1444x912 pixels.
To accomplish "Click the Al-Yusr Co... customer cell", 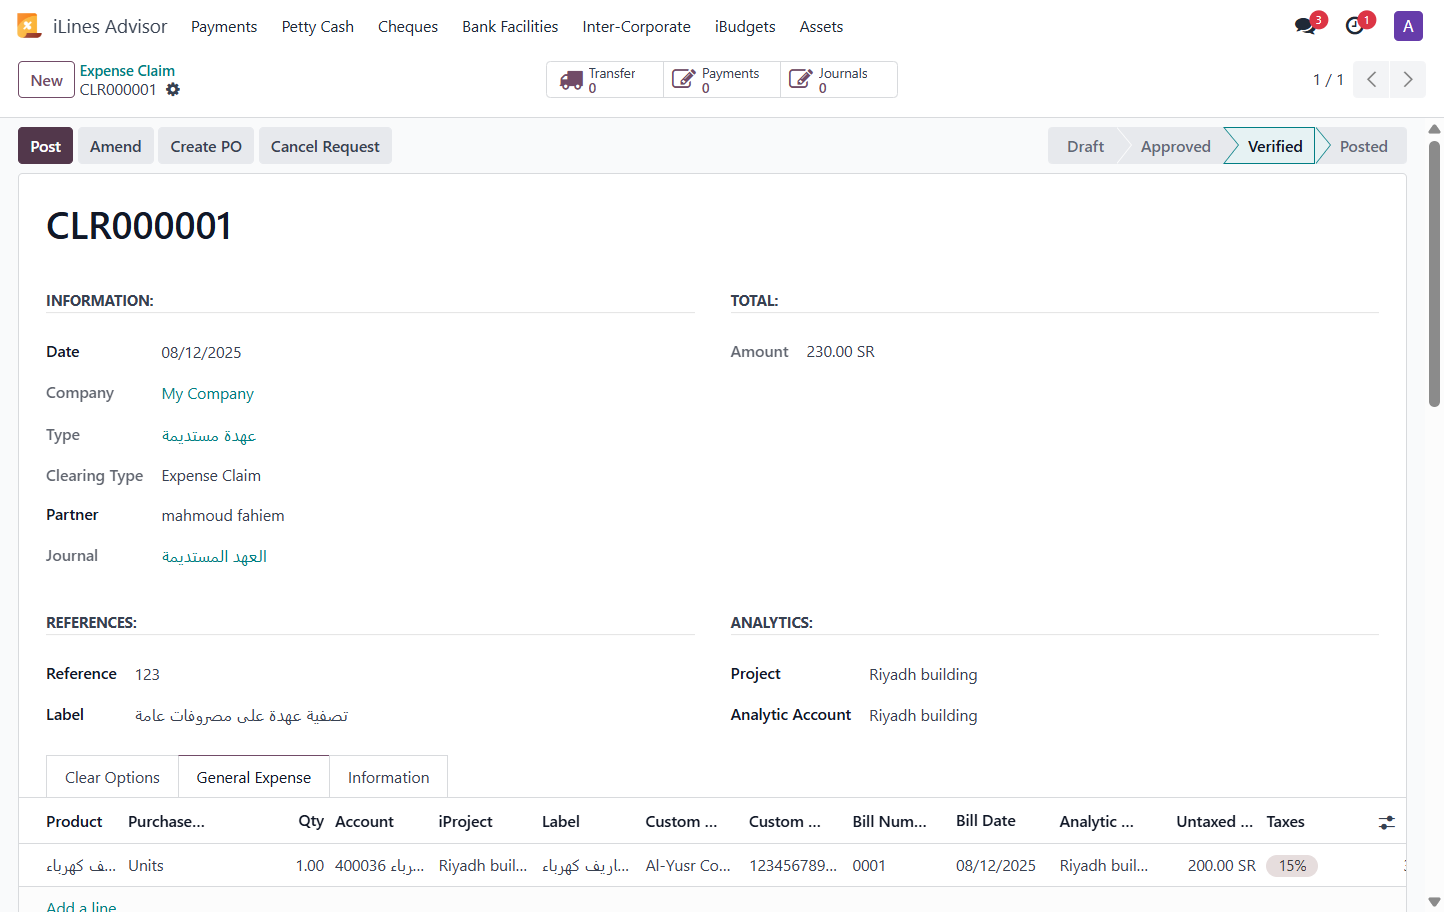I will (x=688, y=866).
